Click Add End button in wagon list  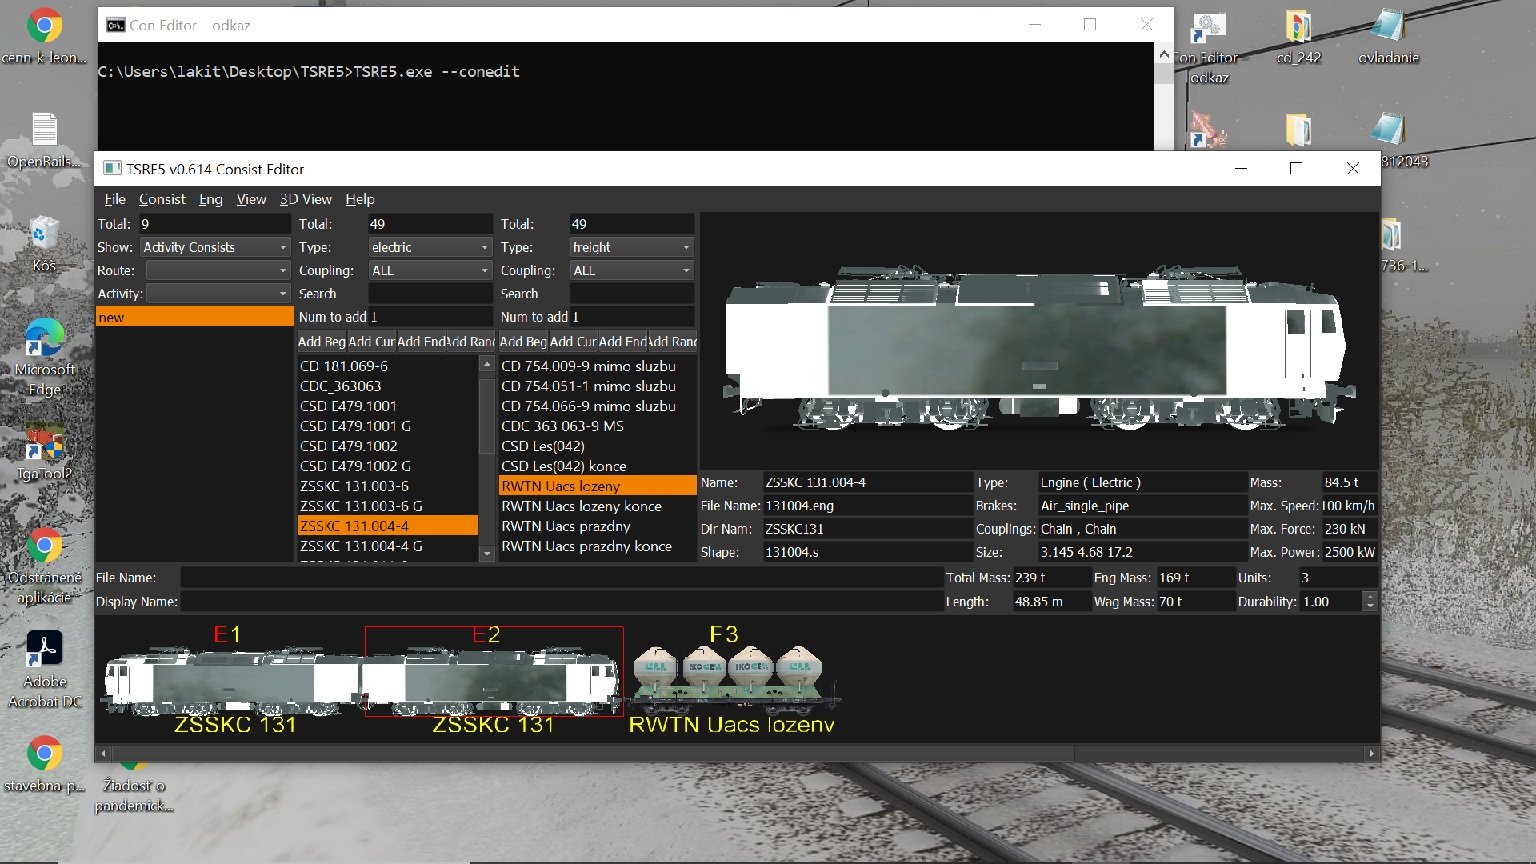[x=622, y=342]
